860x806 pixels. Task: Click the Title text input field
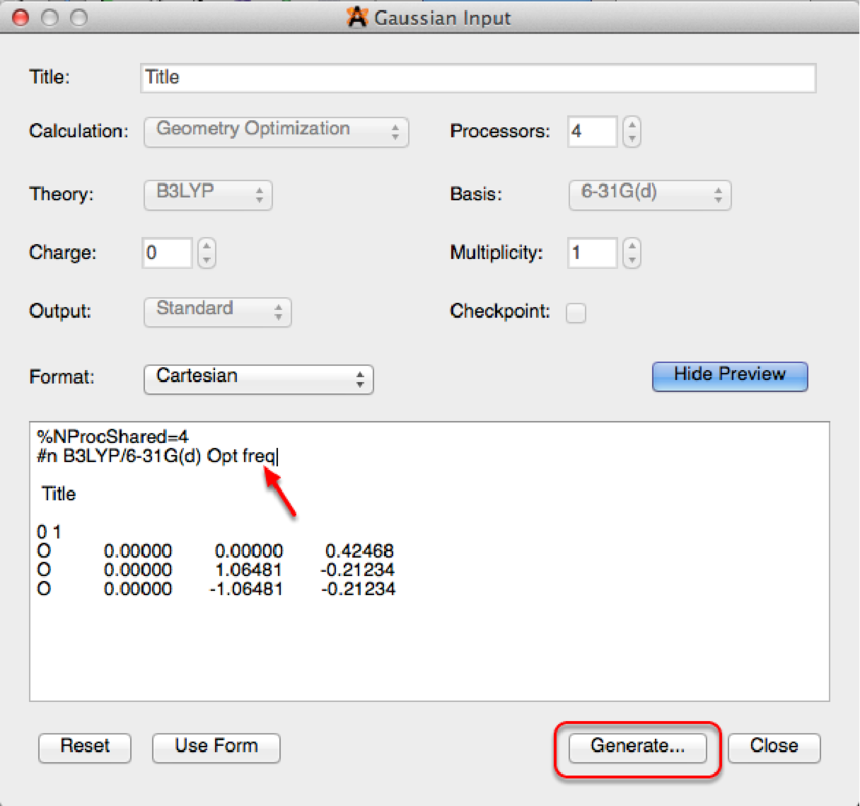478,78
